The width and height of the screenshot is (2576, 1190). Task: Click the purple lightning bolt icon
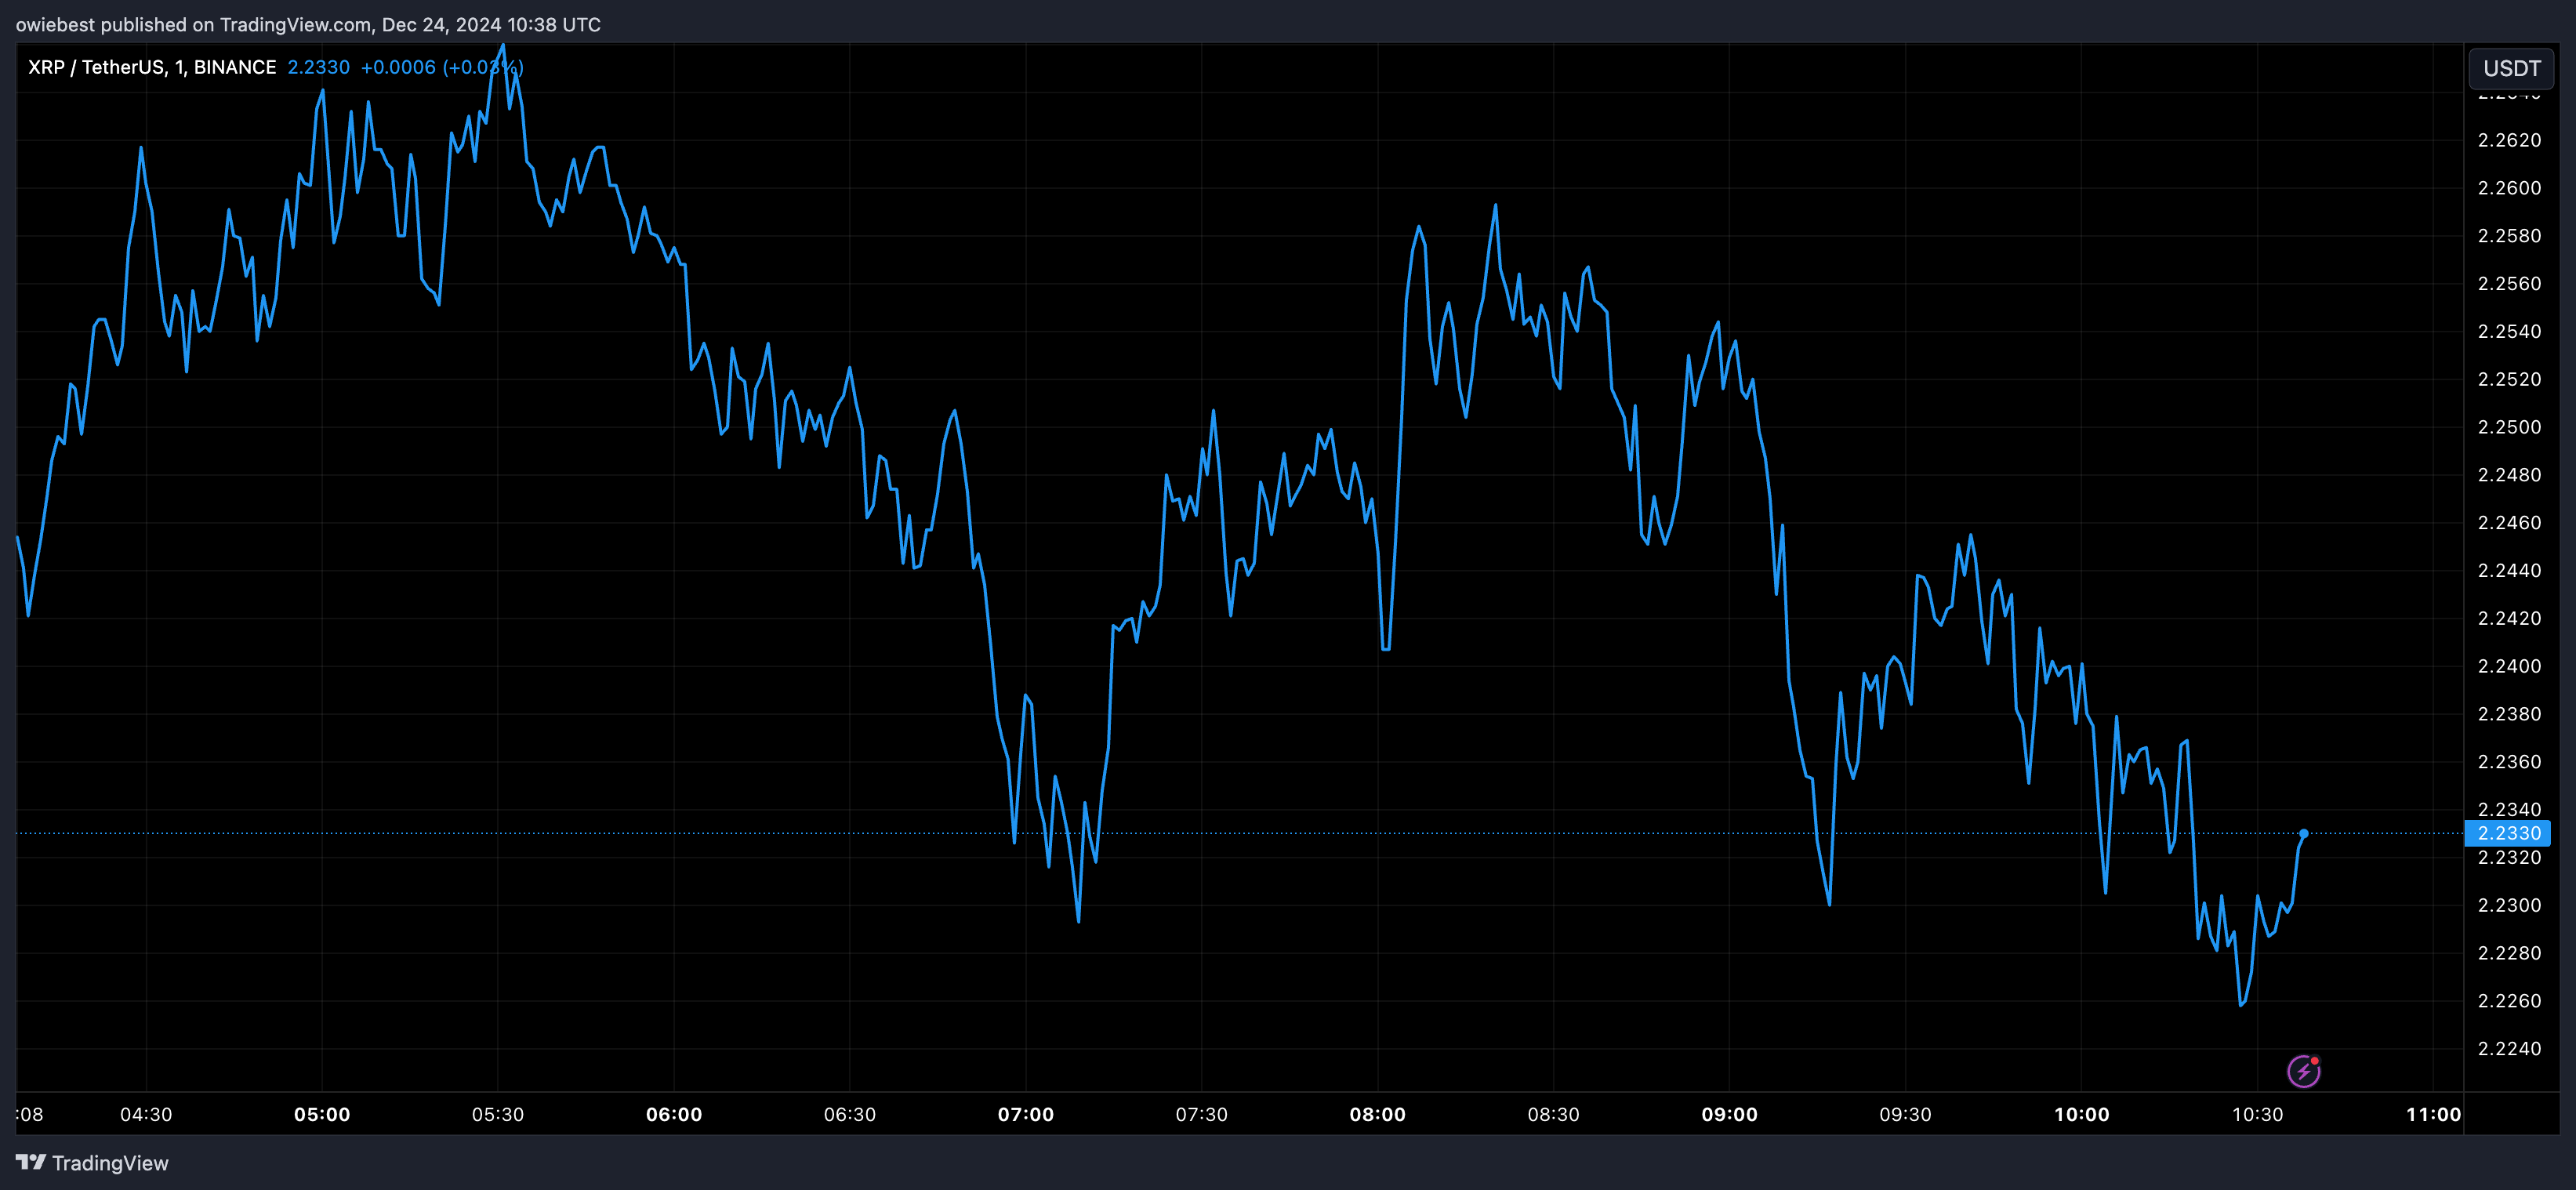tap(2304, 1071)
